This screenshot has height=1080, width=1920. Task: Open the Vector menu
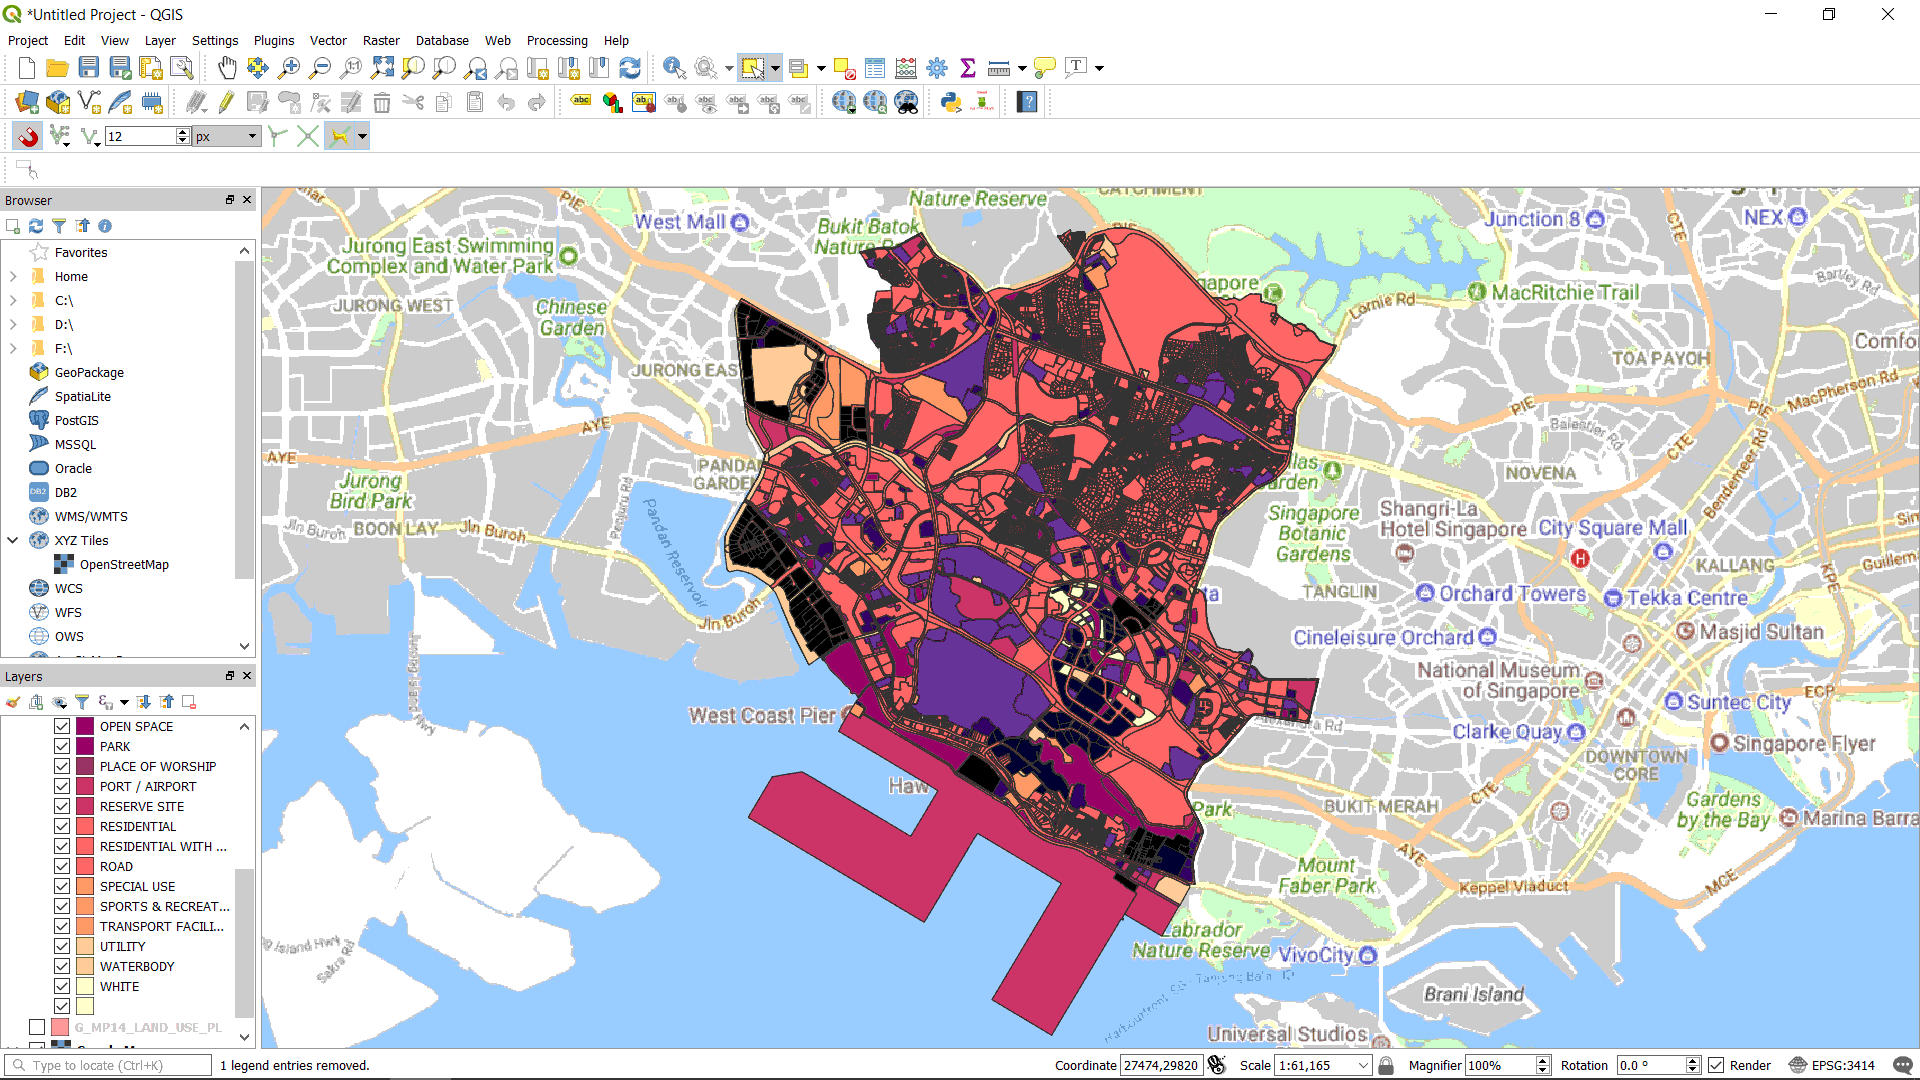click(327, 41)
